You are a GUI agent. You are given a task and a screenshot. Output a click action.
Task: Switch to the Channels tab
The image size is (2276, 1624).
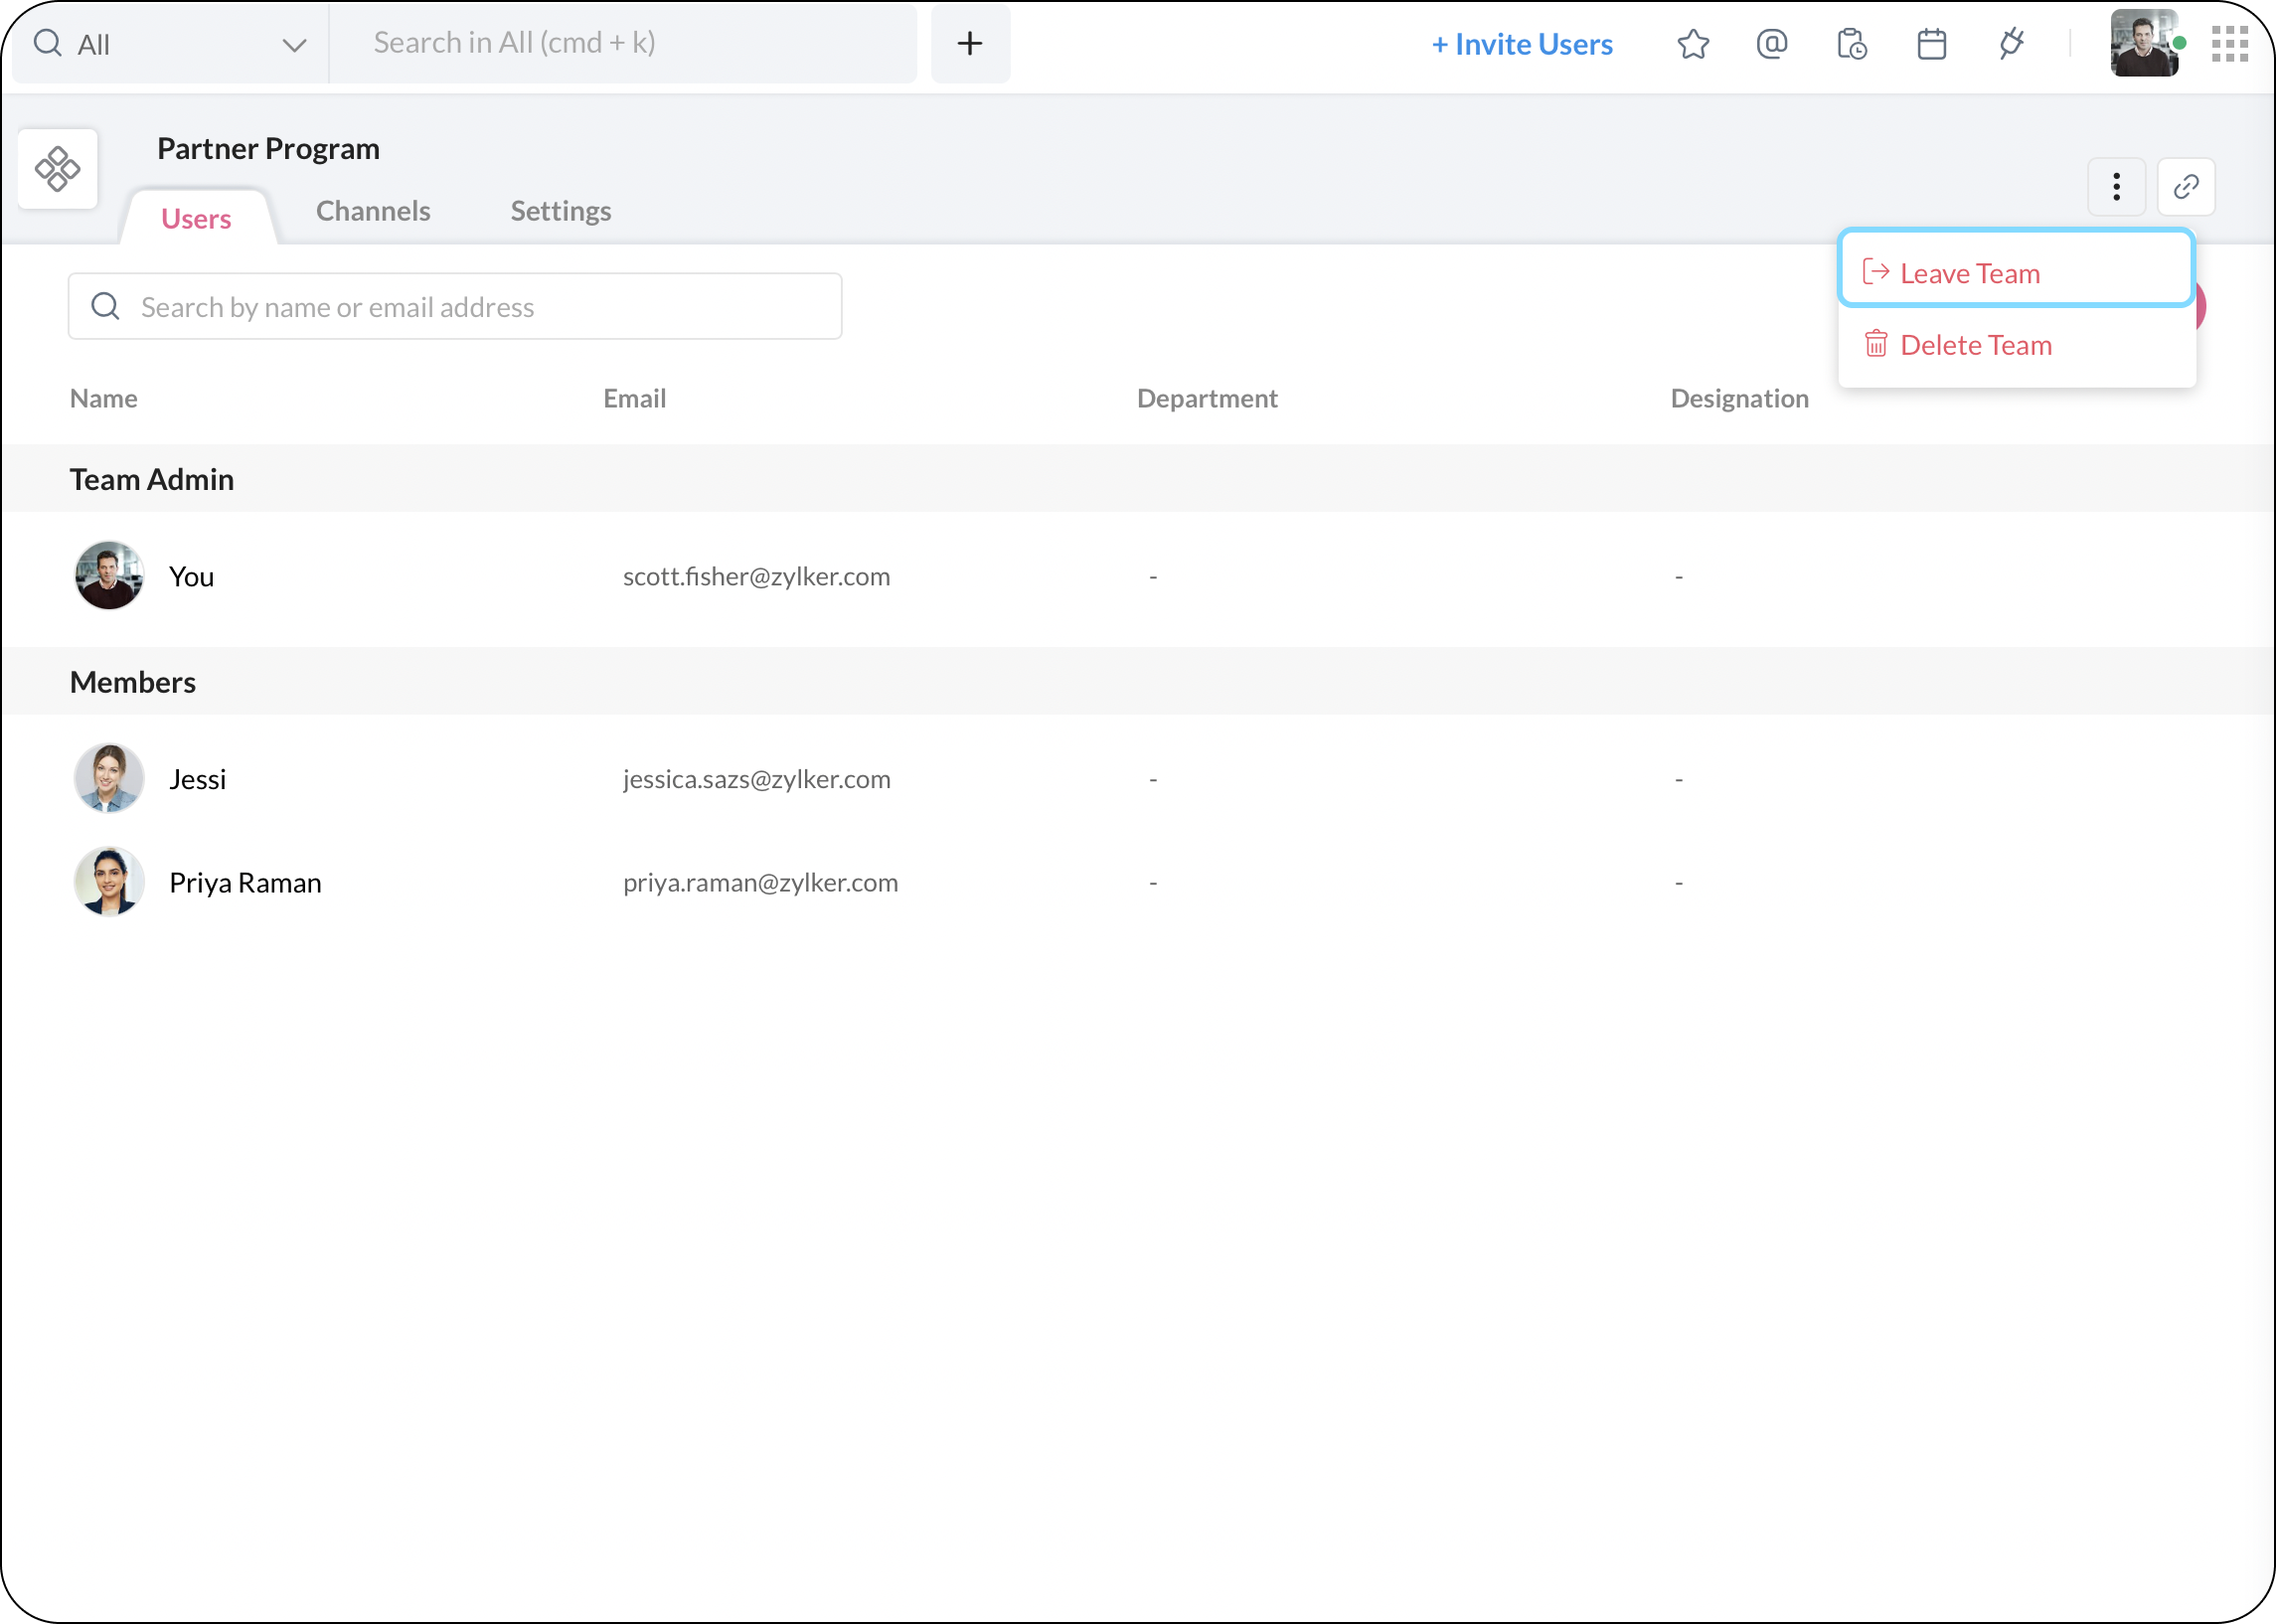click(373, 211)
